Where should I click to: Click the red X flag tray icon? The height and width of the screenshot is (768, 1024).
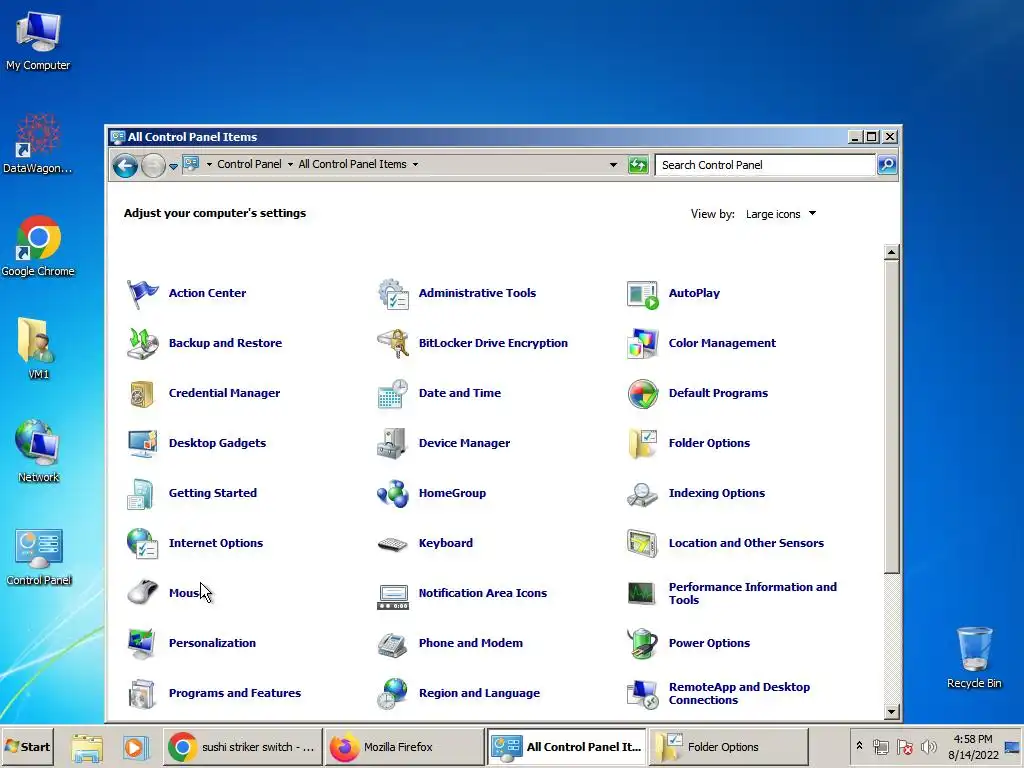[x=904, y=746]
